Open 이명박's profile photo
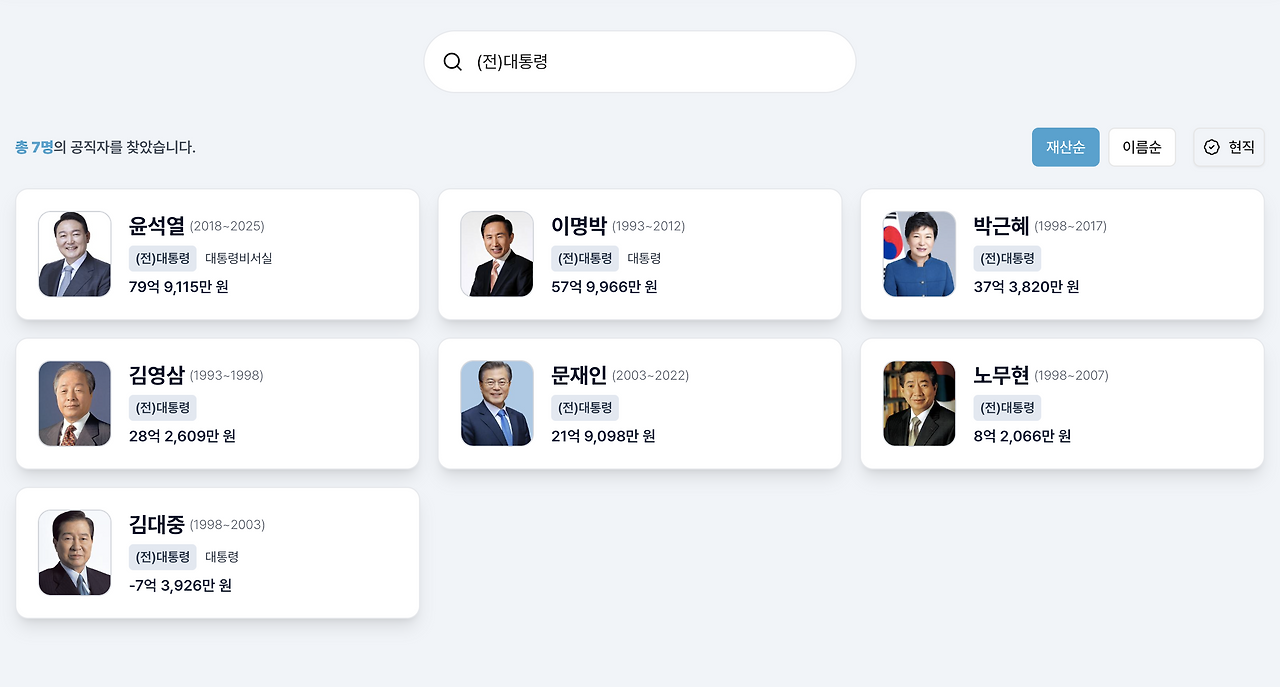The image size is (1280, 687). point(497,254)
